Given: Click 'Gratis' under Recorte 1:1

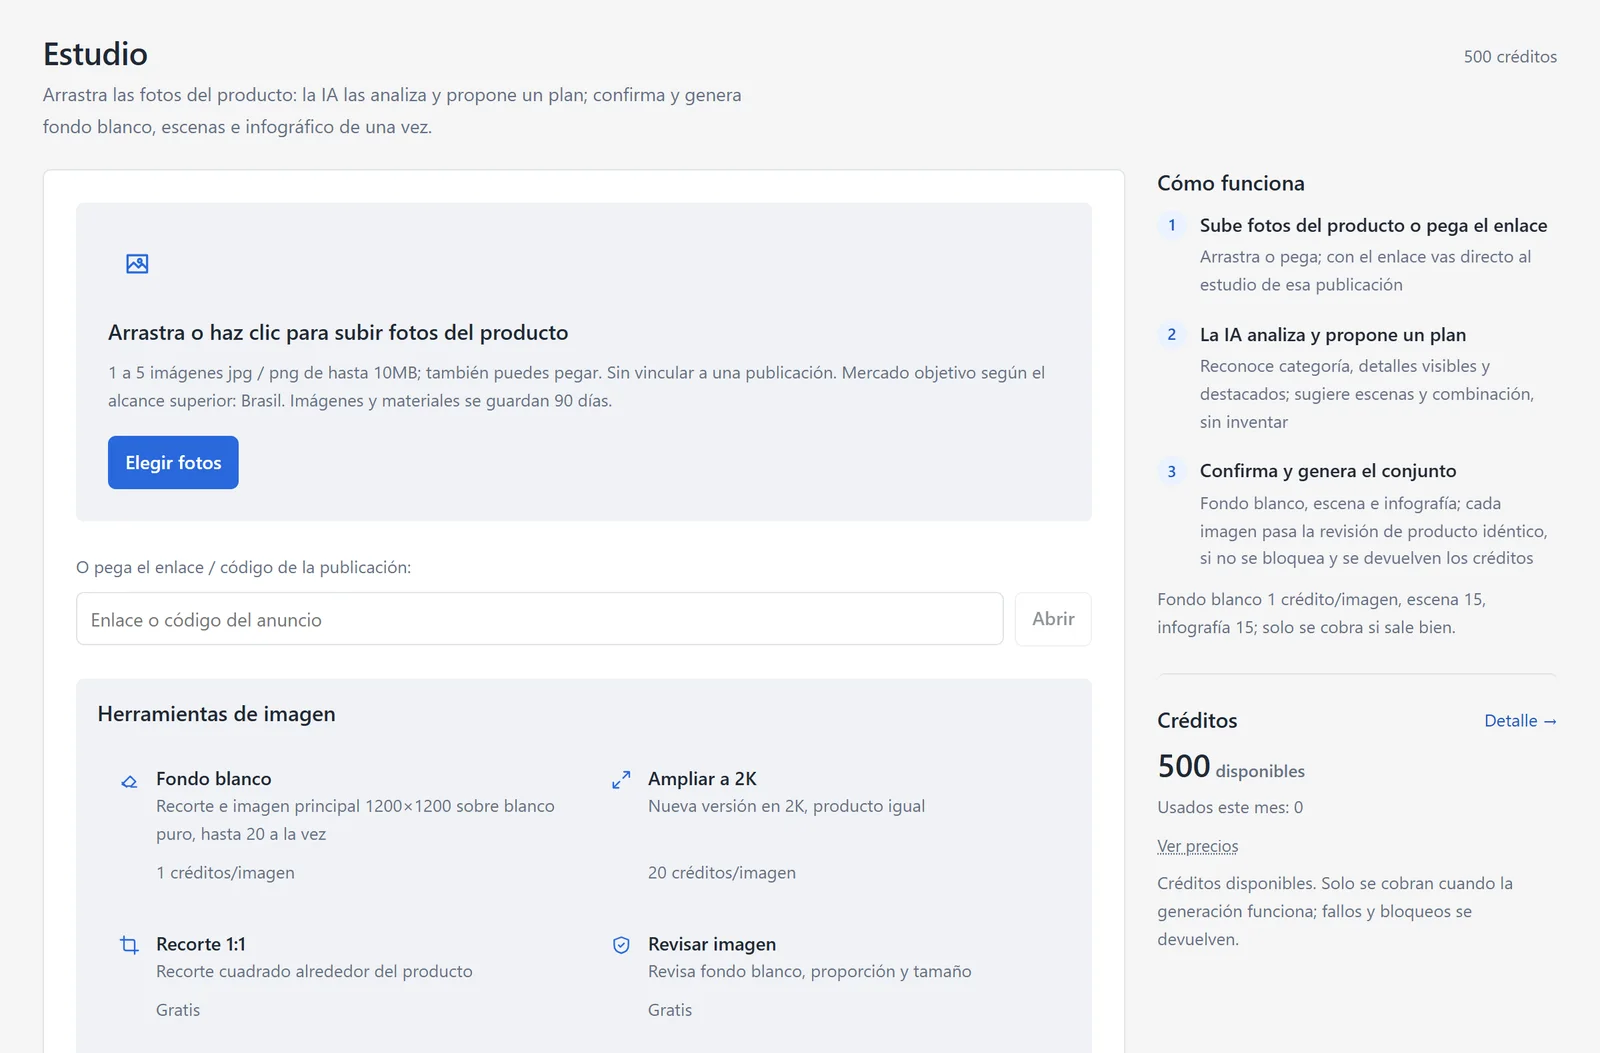Looking at the screenshot, I should pyautogui.click(x=178, y=1010).
